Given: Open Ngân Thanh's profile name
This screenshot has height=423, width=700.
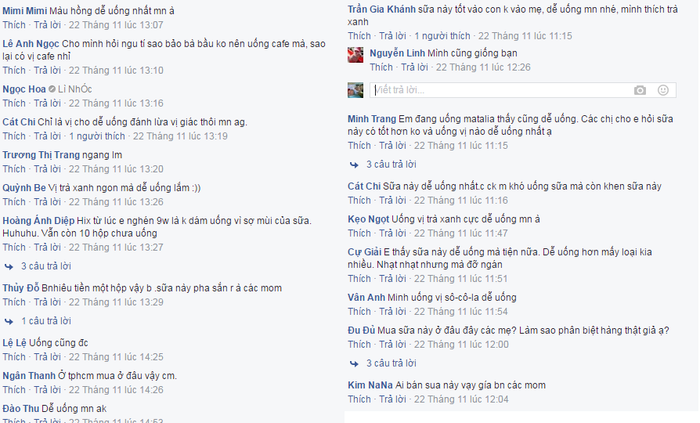Looking at the screenshot, I should coord(29,376).
